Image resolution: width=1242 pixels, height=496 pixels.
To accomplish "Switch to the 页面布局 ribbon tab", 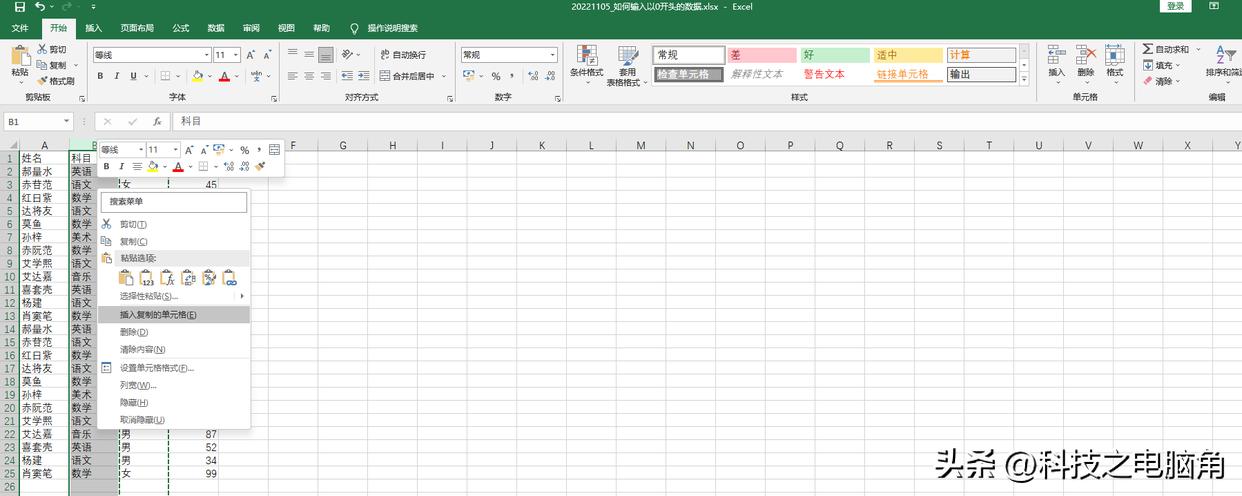I will 137,28.
